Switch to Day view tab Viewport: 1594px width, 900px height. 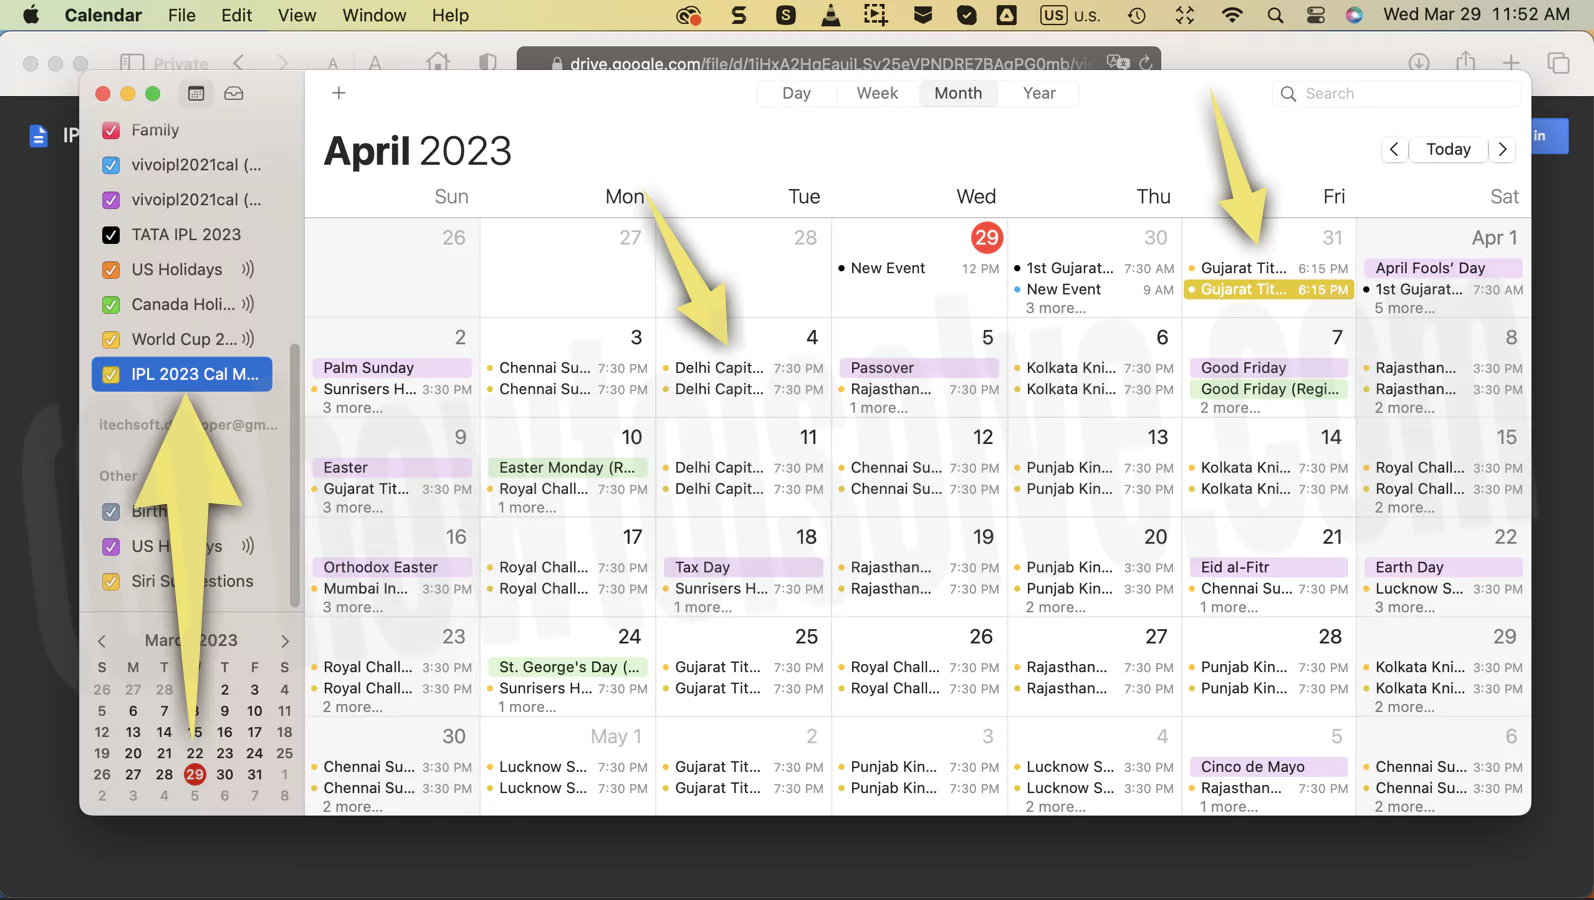797,93
